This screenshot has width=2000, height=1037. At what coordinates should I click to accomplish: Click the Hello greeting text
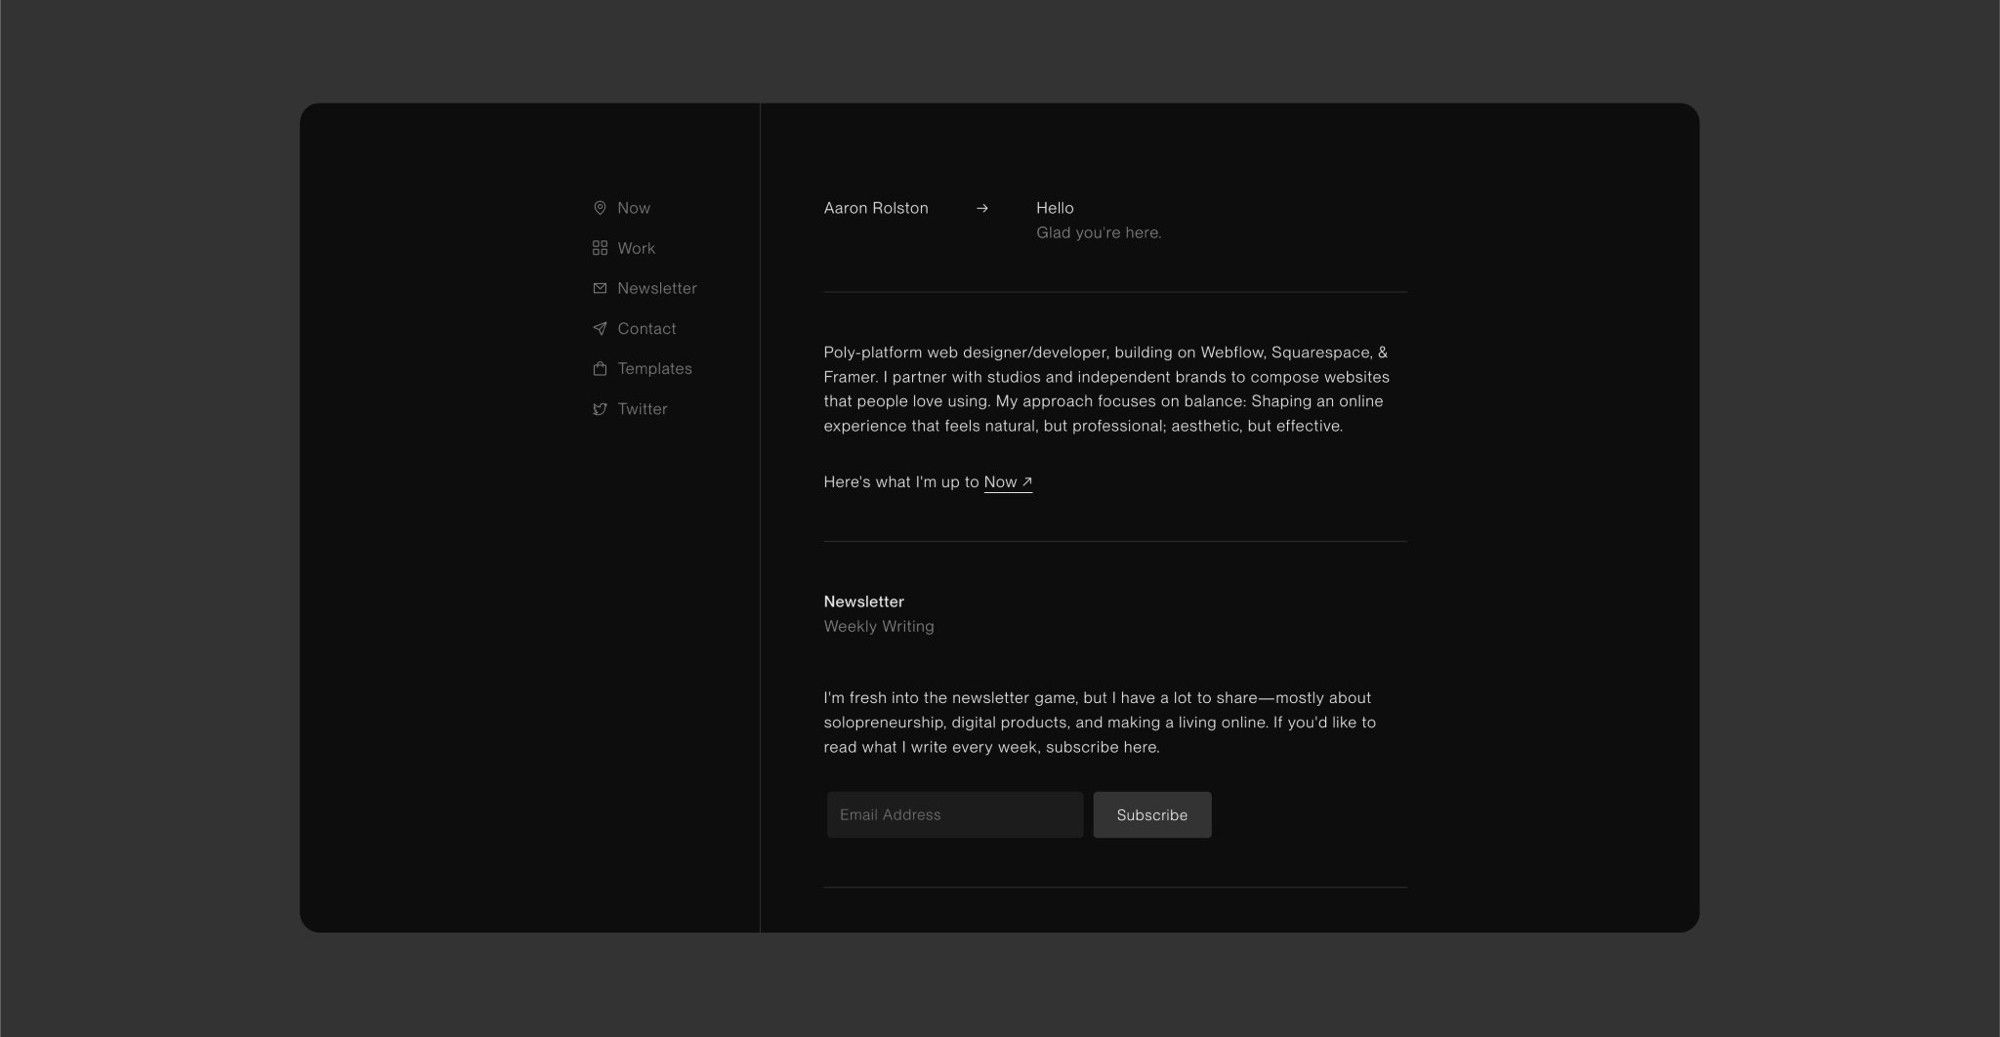point(1054,208)
